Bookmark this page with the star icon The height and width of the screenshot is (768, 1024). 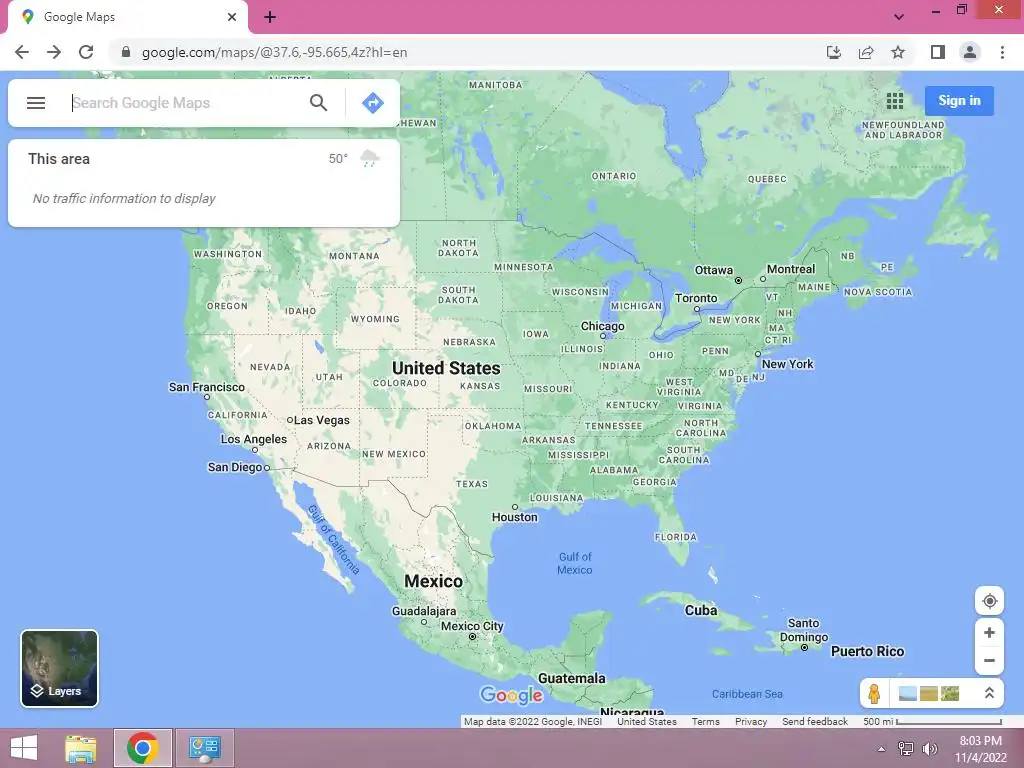[898, 52]
